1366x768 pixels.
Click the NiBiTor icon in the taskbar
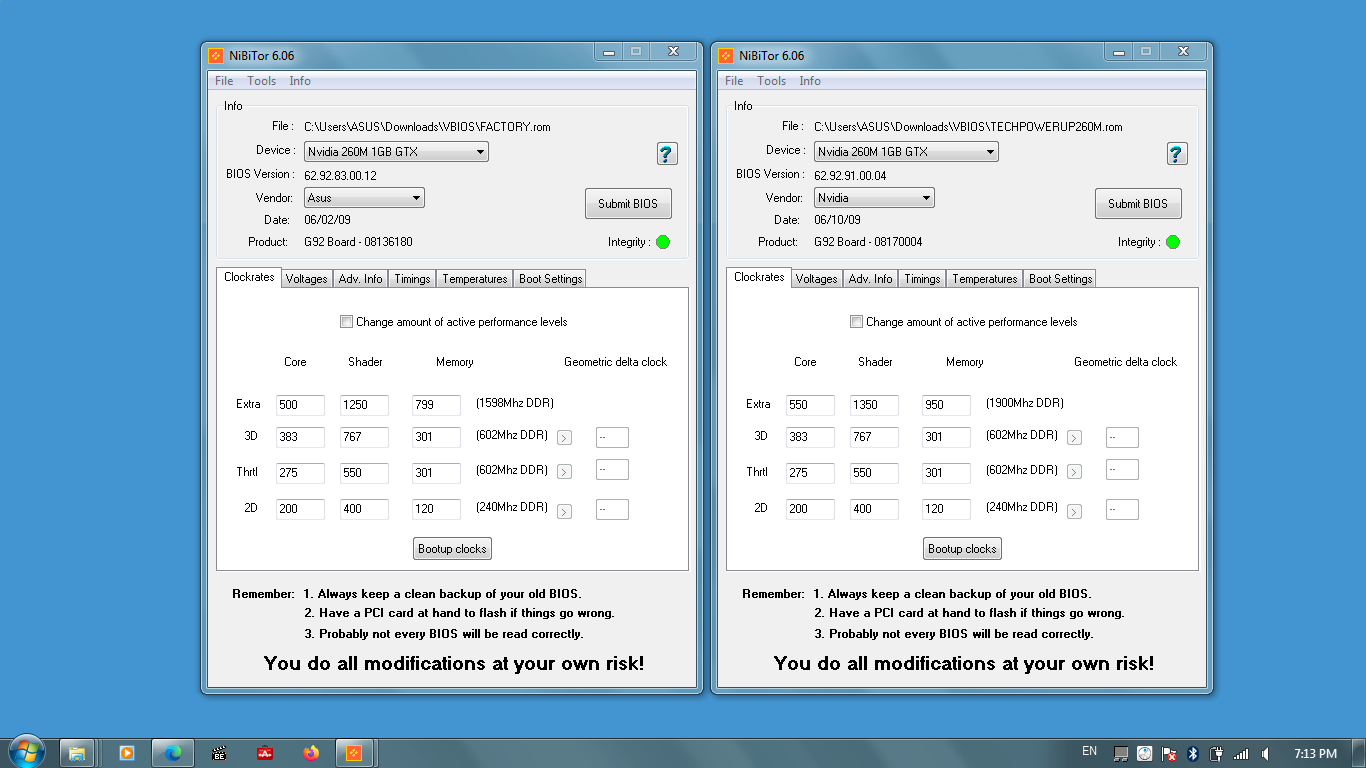coord(354,753)
